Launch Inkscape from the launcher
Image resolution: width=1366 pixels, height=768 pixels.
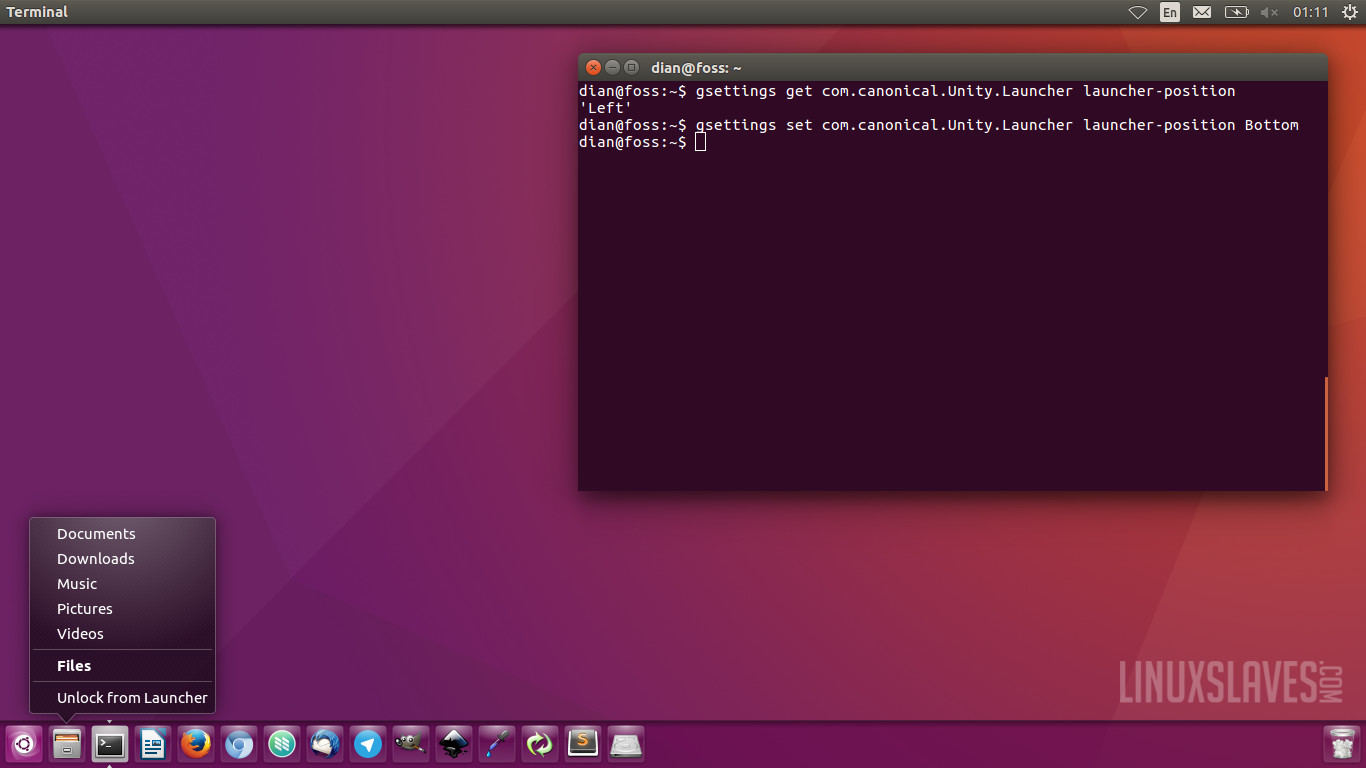pyautogui.click(x=454, y=744)
